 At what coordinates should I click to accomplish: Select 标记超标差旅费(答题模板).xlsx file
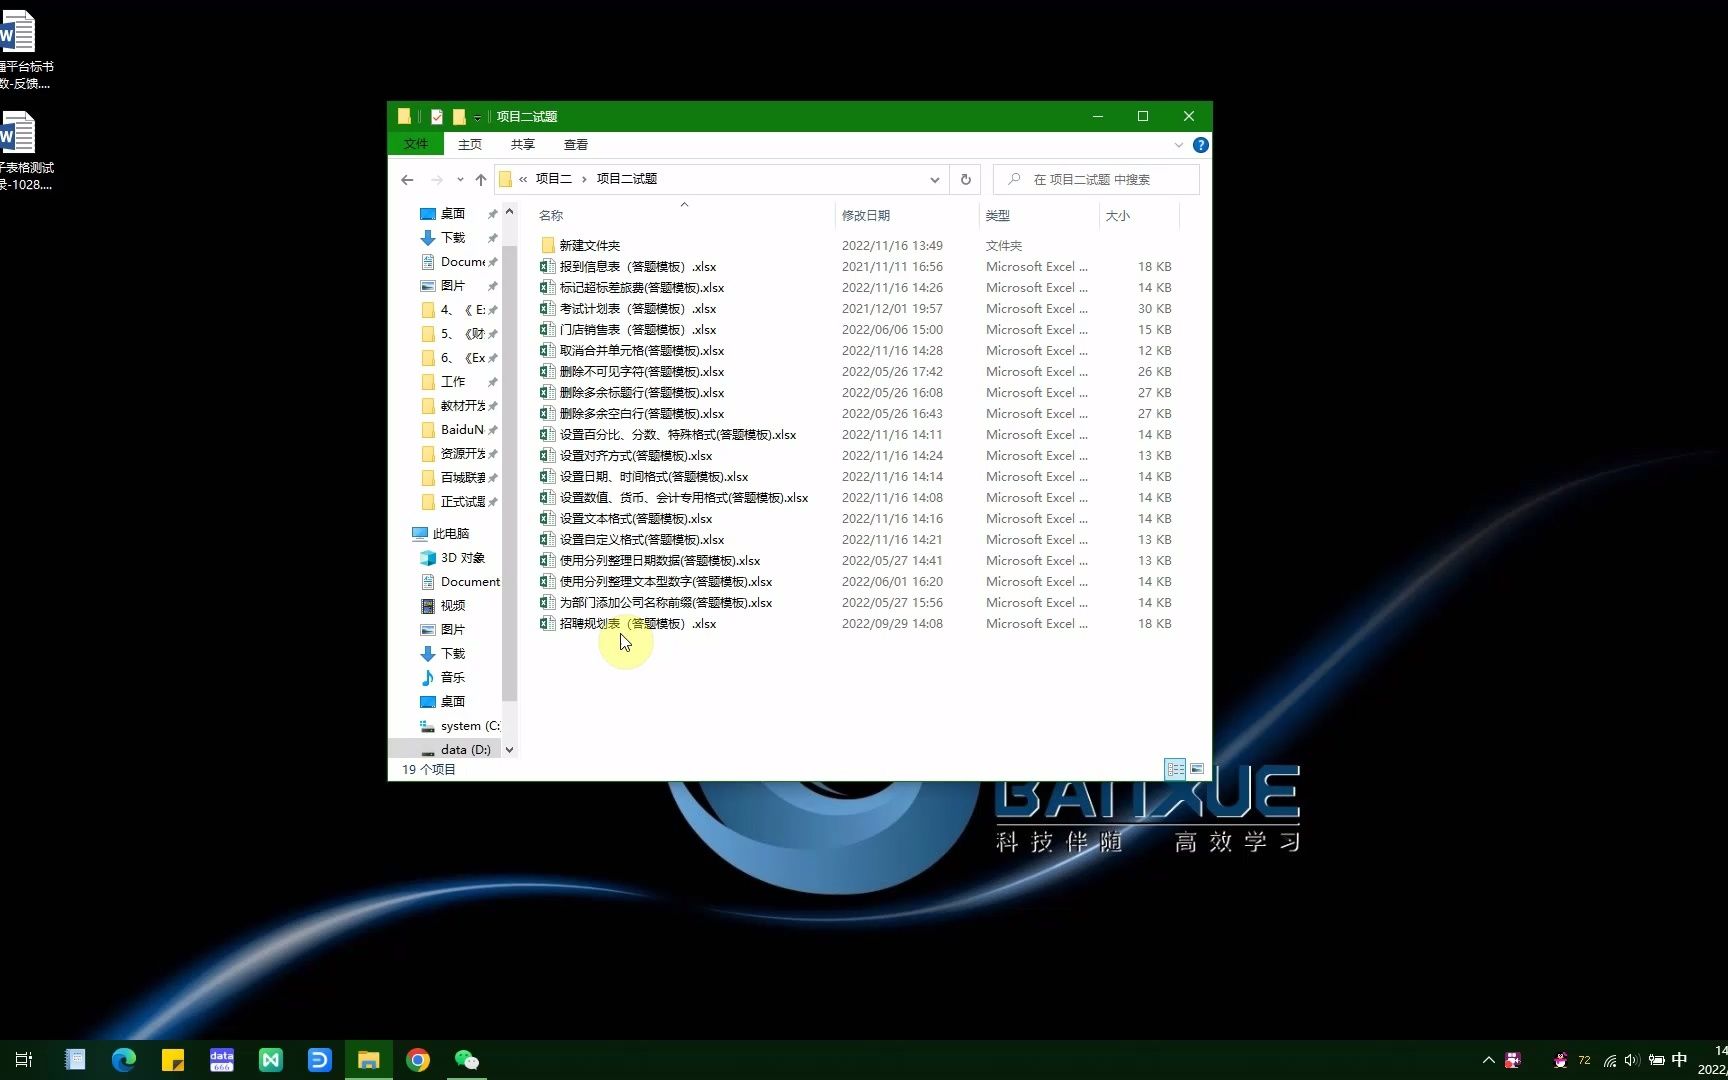point(642,288)
